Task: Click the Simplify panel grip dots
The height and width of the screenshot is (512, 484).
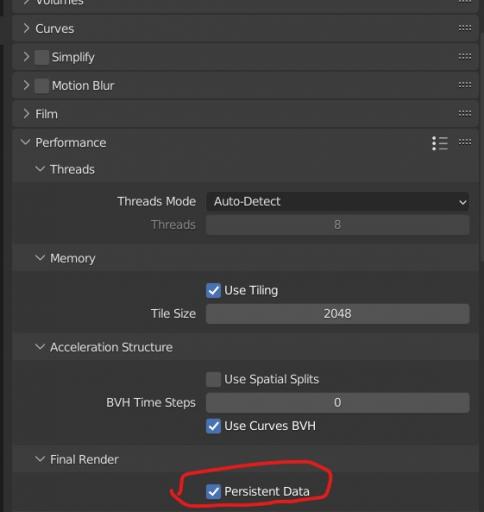Action: tap(465, 57)
